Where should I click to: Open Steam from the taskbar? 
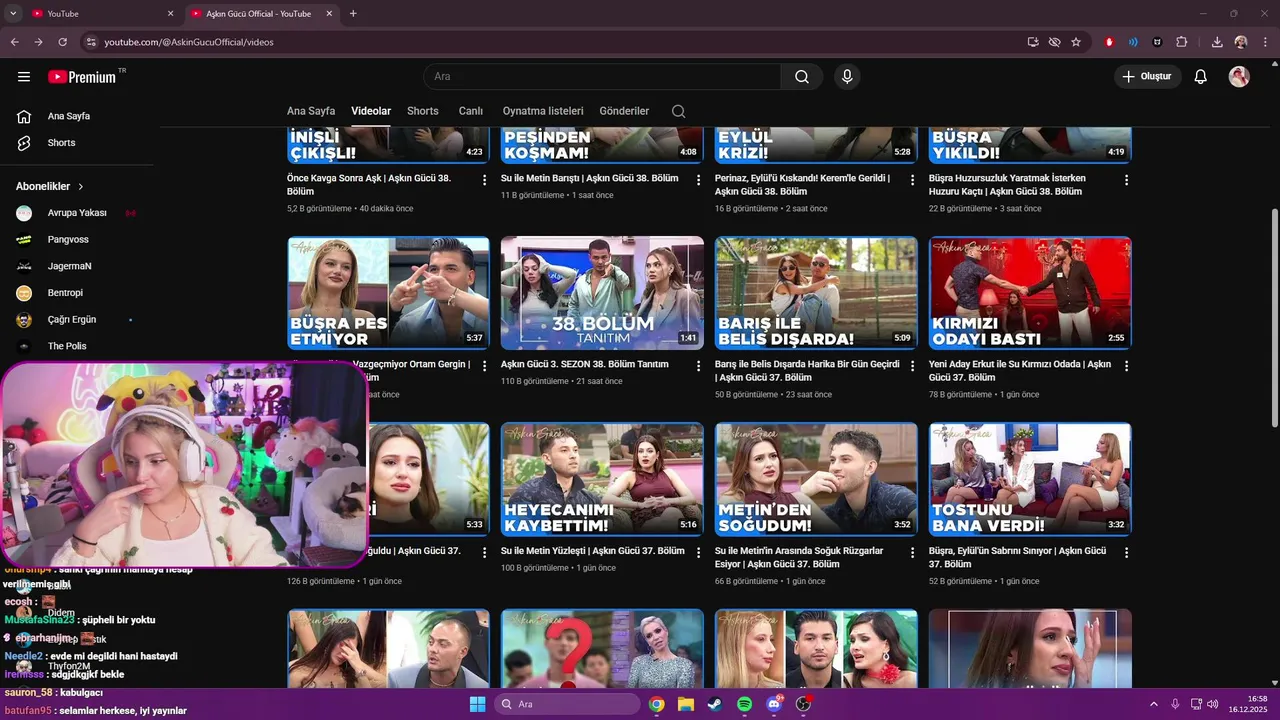pyautogui.click(x=715, y=704)
